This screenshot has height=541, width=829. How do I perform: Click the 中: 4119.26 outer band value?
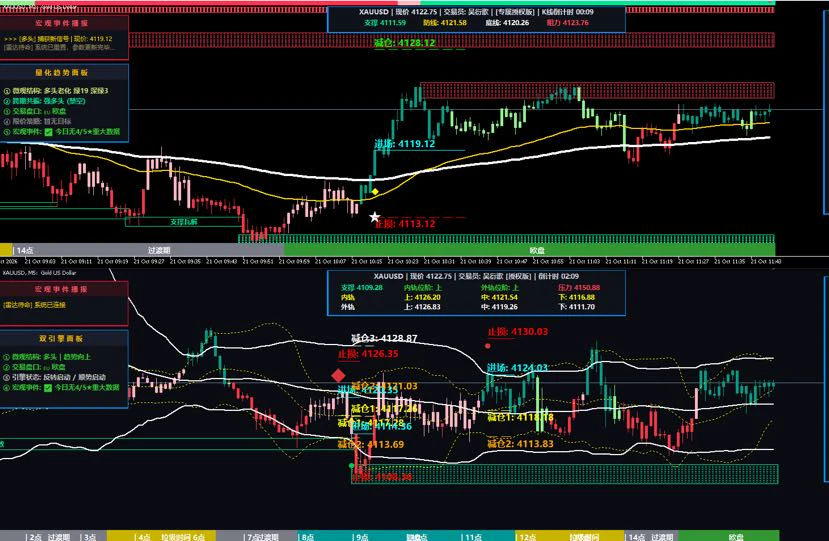(x=499, y=307)
